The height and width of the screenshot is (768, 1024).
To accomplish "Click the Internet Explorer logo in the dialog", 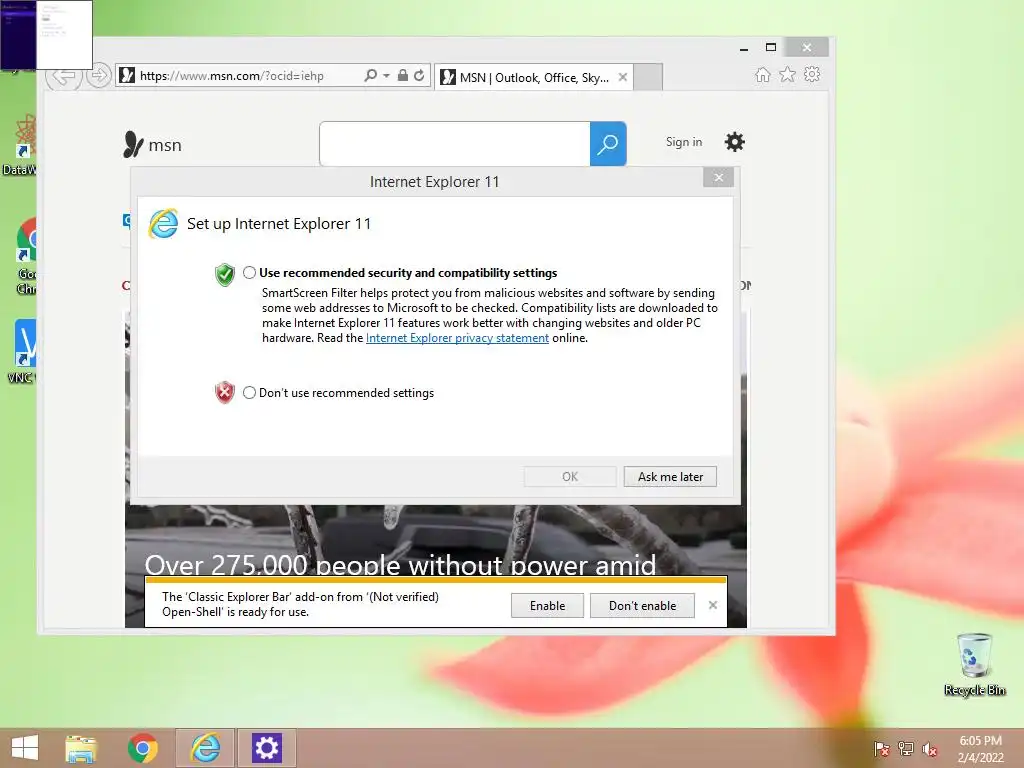I will click(163, 224).
